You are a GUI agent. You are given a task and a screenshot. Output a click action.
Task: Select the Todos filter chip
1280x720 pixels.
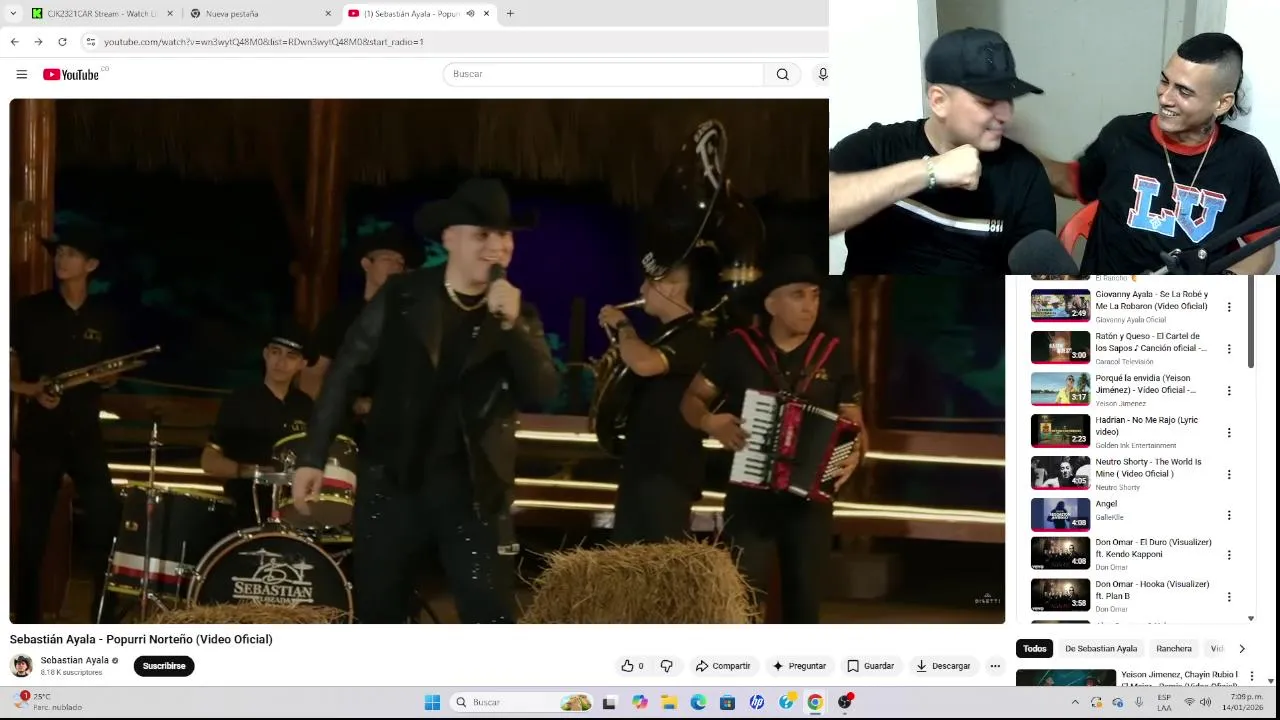(1035, 648)
